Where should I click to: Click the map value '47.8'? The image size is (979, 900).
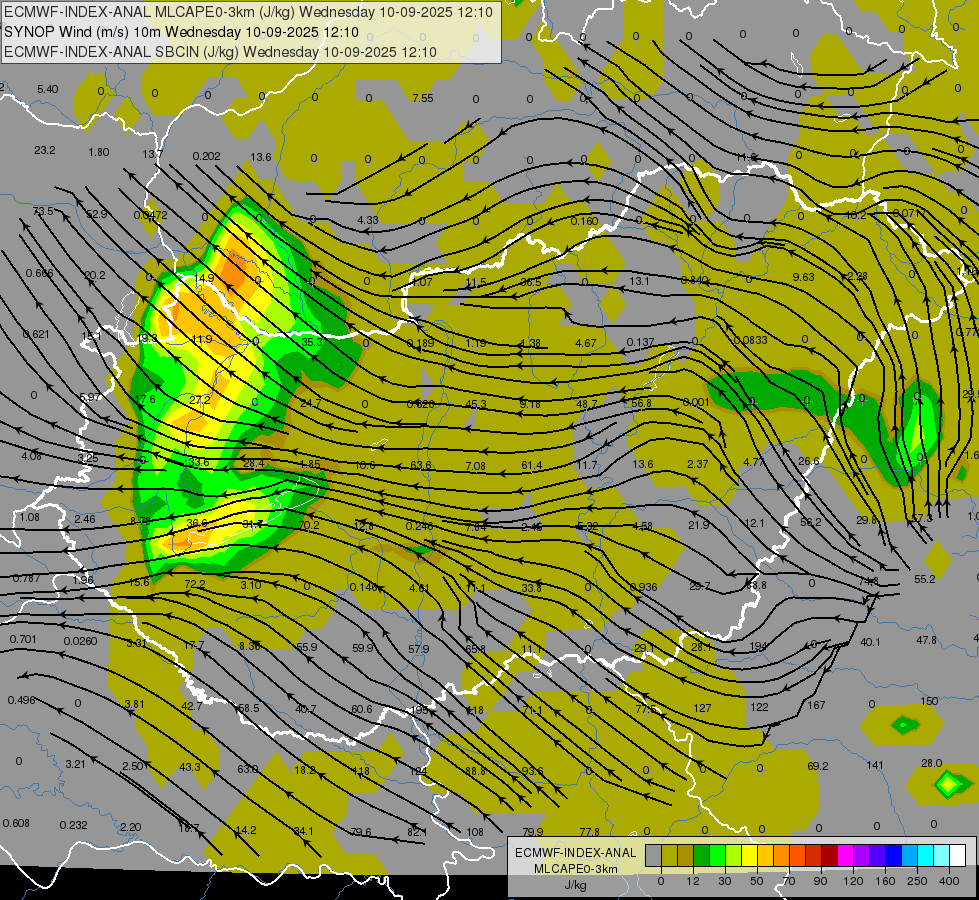[x=927, y=640]
